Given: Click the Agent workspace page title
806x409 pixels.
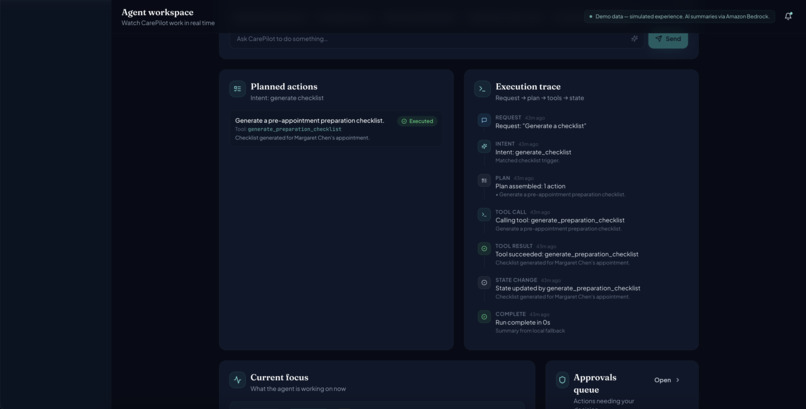Looking at the screenshot, I should [x=157, y=12].
